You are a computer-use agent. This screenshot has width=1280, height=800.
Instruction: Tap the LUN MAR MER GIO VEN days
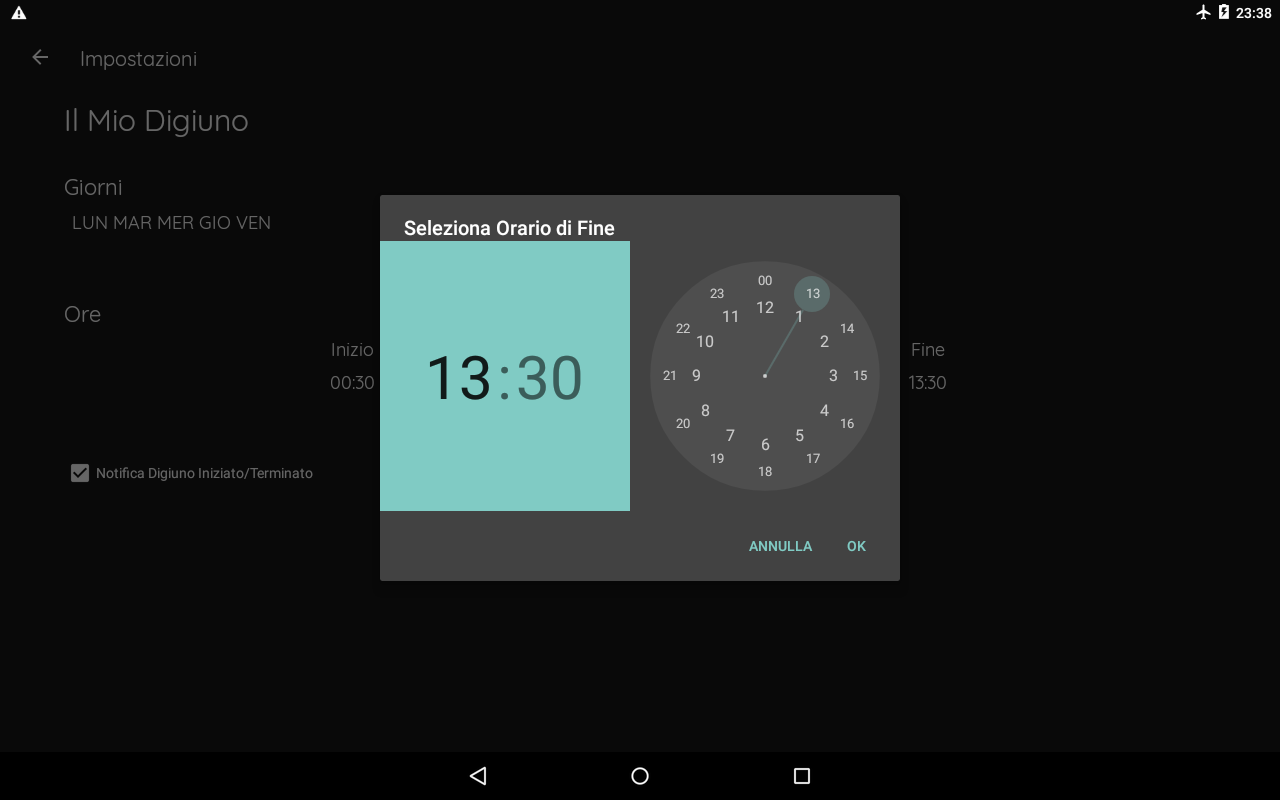171,223
